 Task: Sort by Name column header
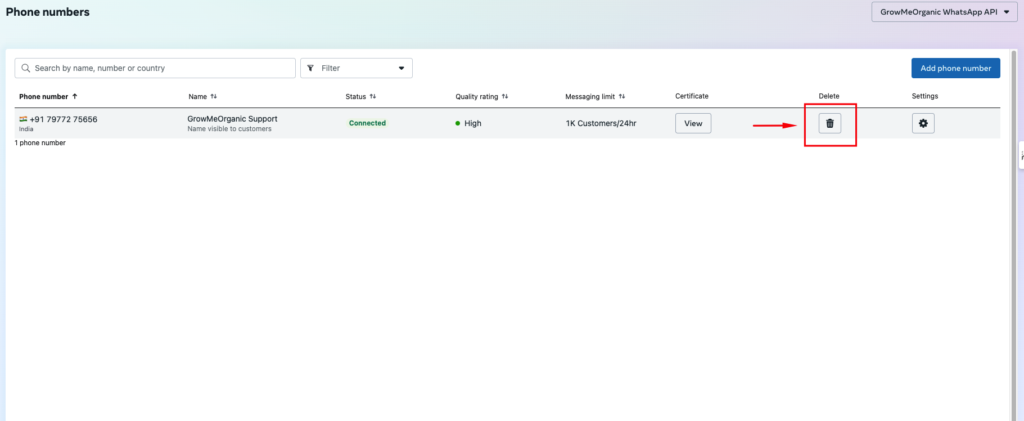coord(202,97)
